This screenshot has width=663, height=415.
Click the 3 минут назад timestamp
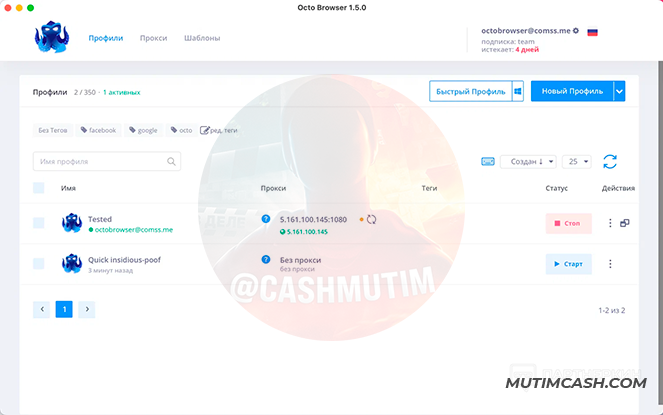point(110,270)
